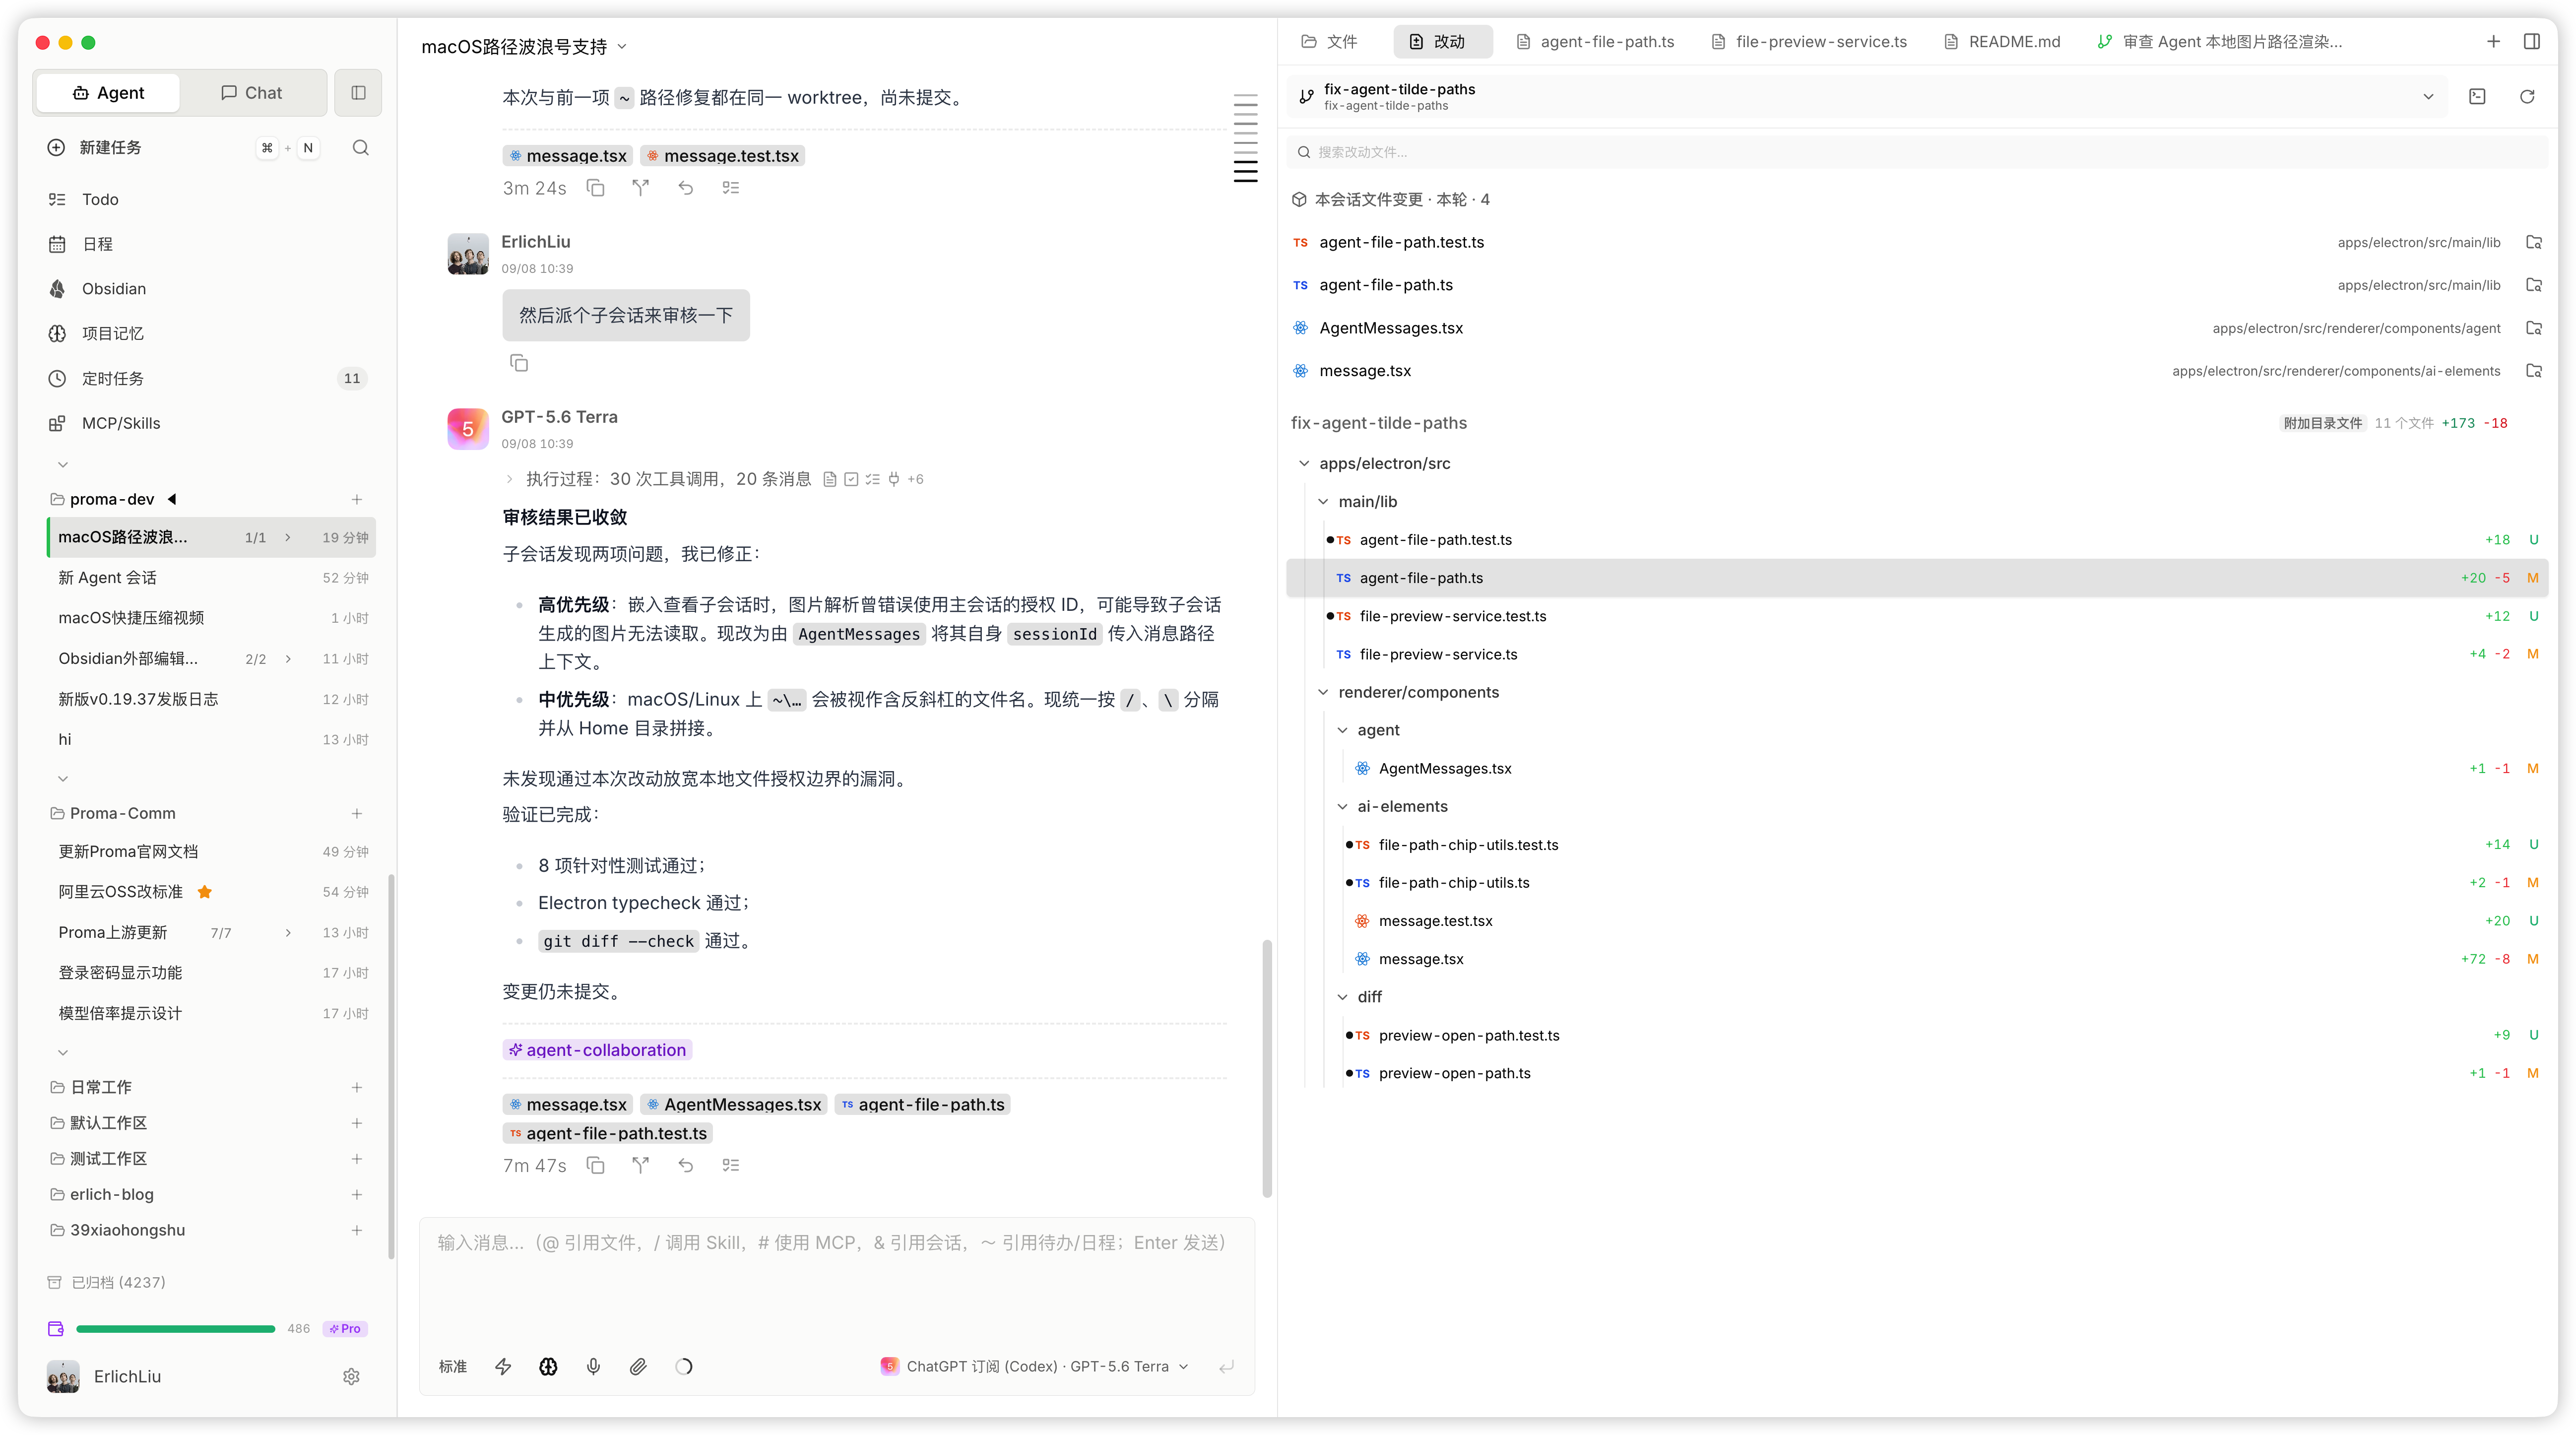Open the macOS路径波浪号支持 title dropdown
Viewport: 2576px width, 1435px height.
tap(524, 47)
